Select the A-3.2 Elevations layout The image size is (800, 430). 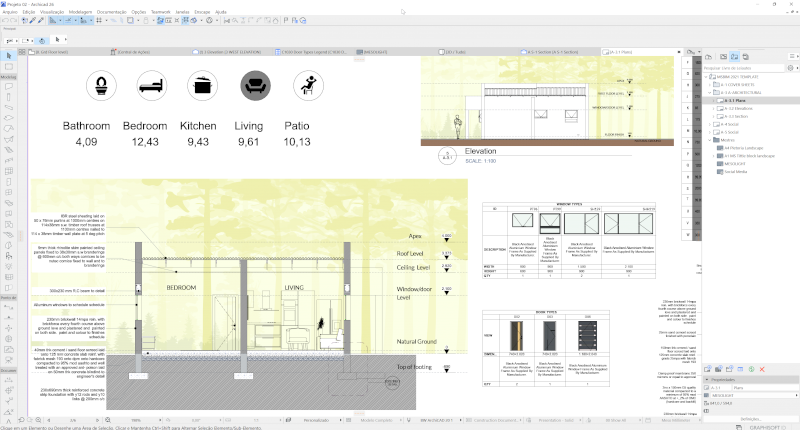click(736, 108)
